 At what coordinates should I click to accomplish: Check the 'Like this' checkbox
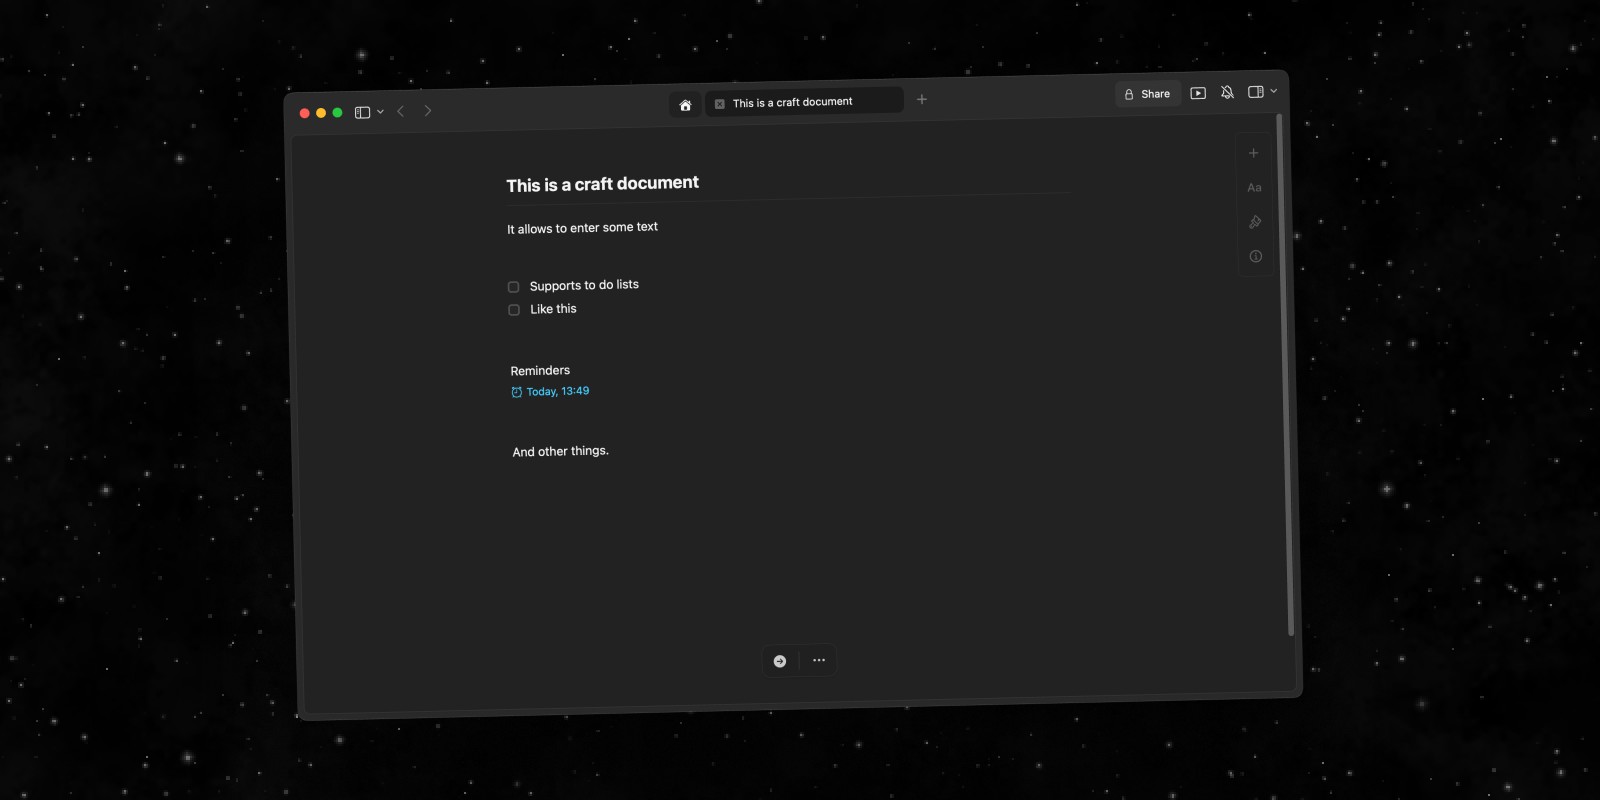pos(514,310)
